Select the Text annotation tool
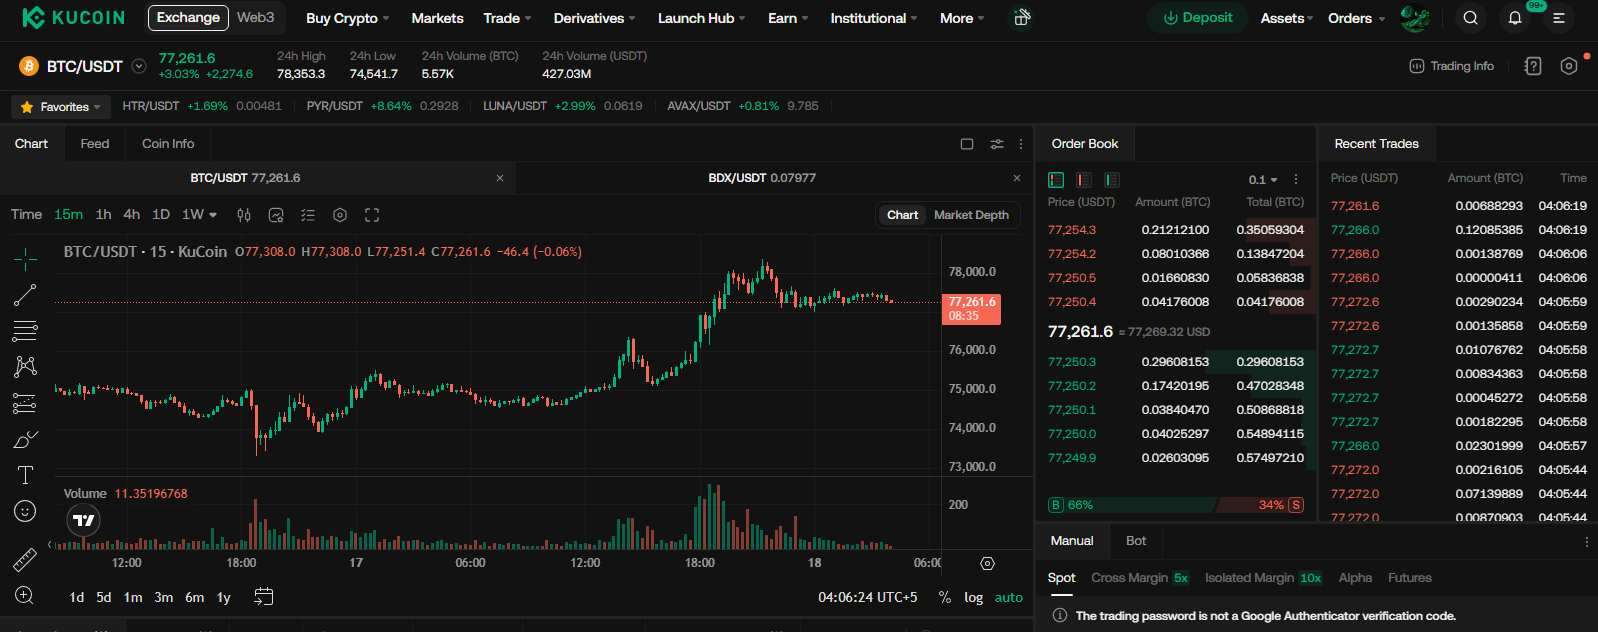The image size is (1598, 632). tap(25, 475)
